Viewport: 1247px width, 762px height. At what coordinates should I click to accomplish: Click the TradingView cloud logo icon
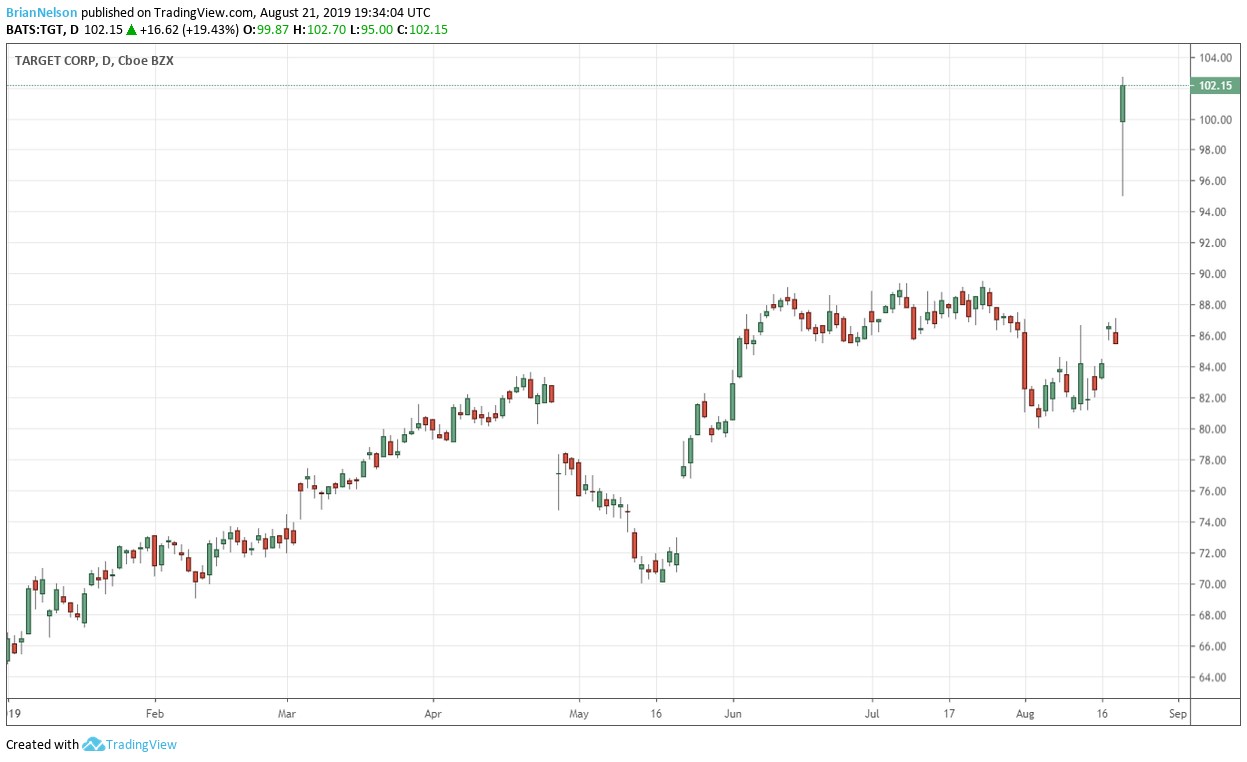(94, 744)
